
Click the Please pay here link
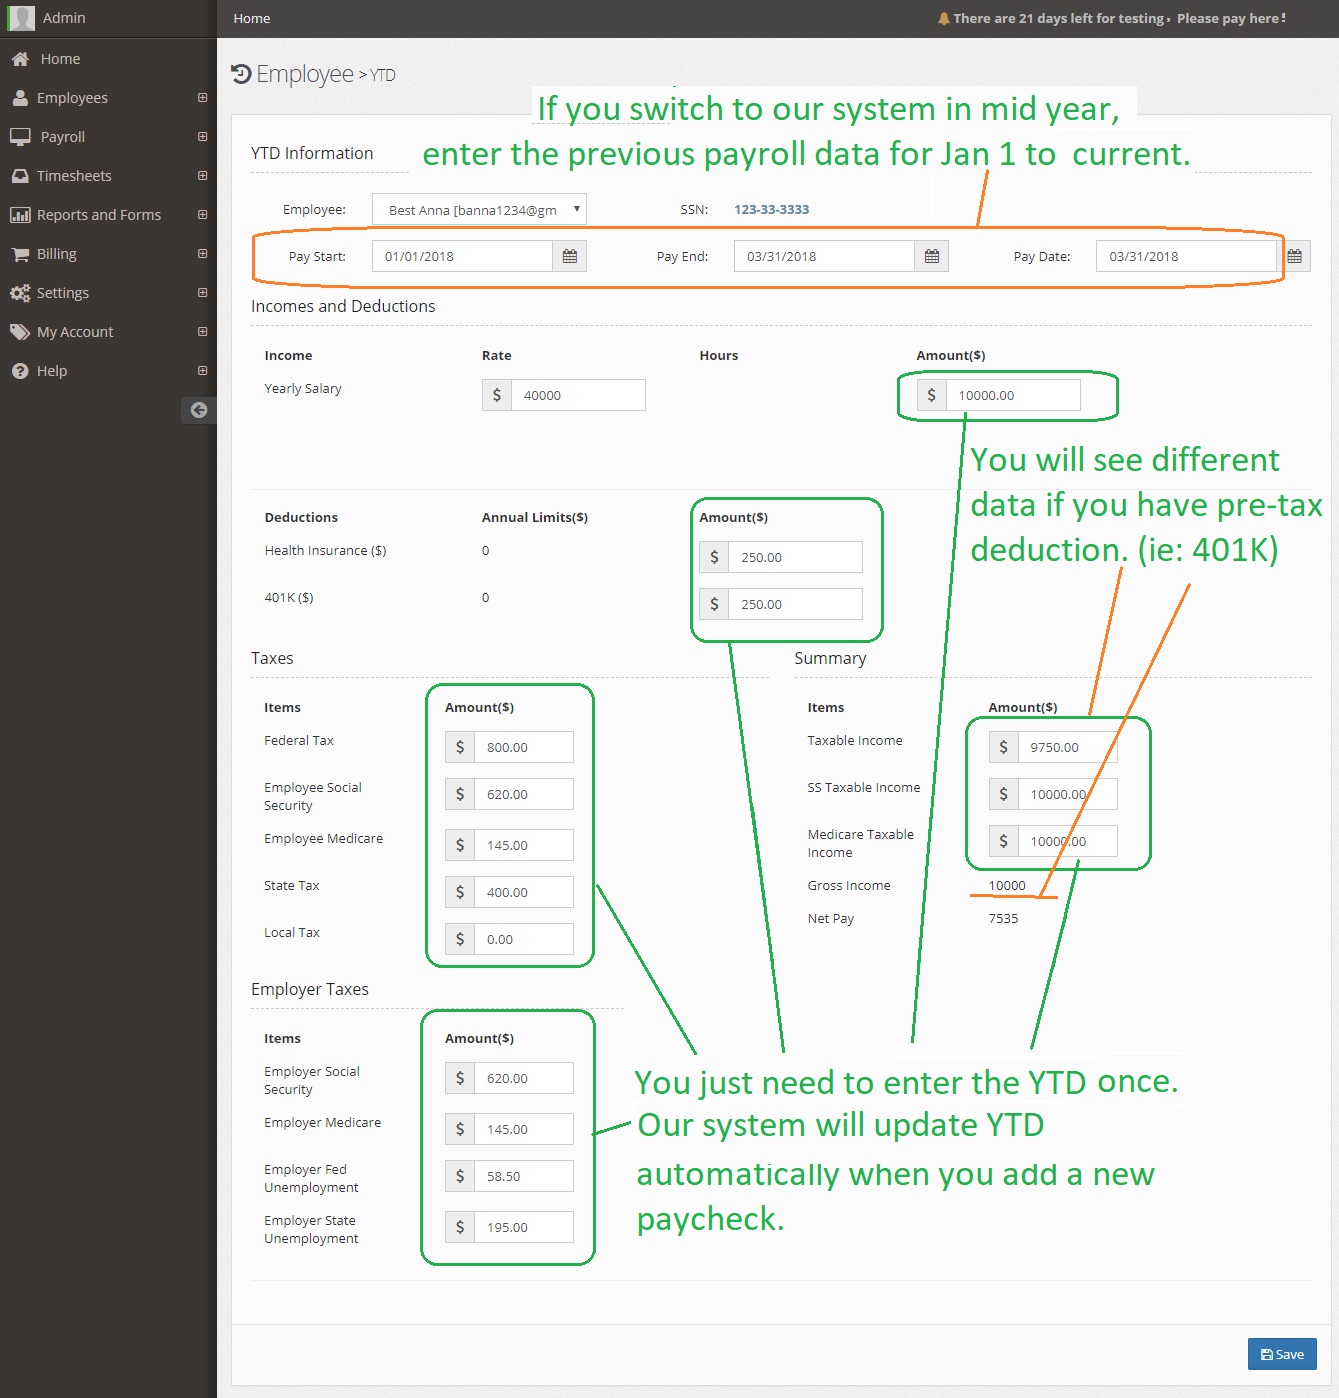point(1231,18)
